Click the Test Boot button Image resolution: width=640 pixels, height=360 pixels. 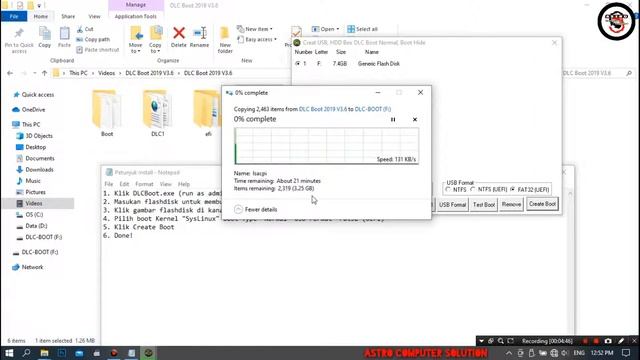[x=484, y=204]
